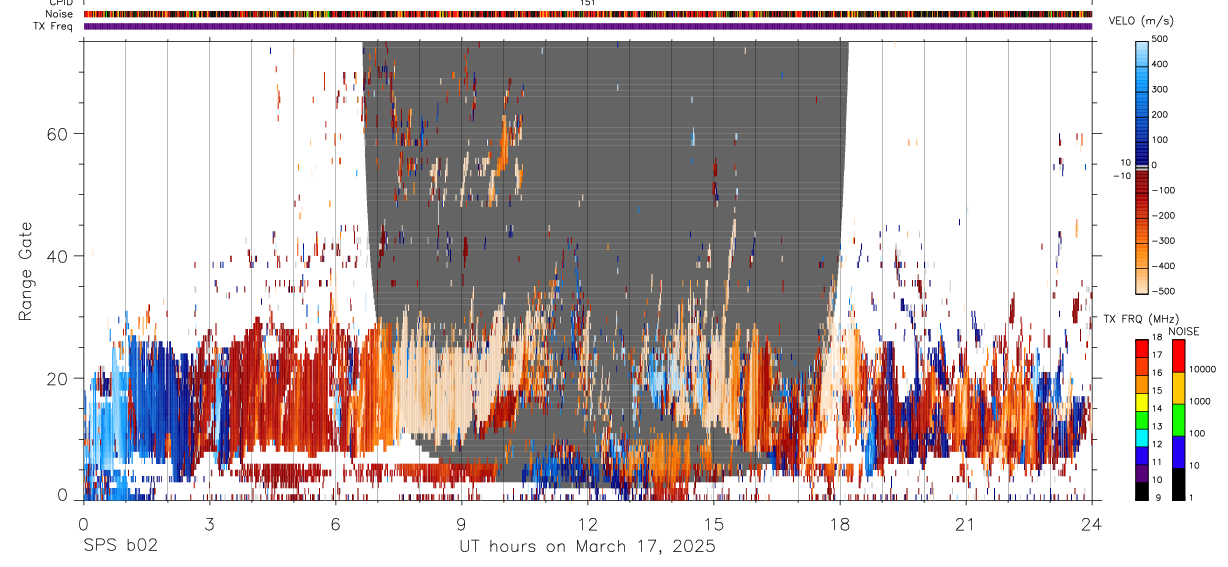Image resolution: width=1228 pixels, height=567 pixels.
Task: Click the TX Freq strip label at top
Action: tap(54, 26)
